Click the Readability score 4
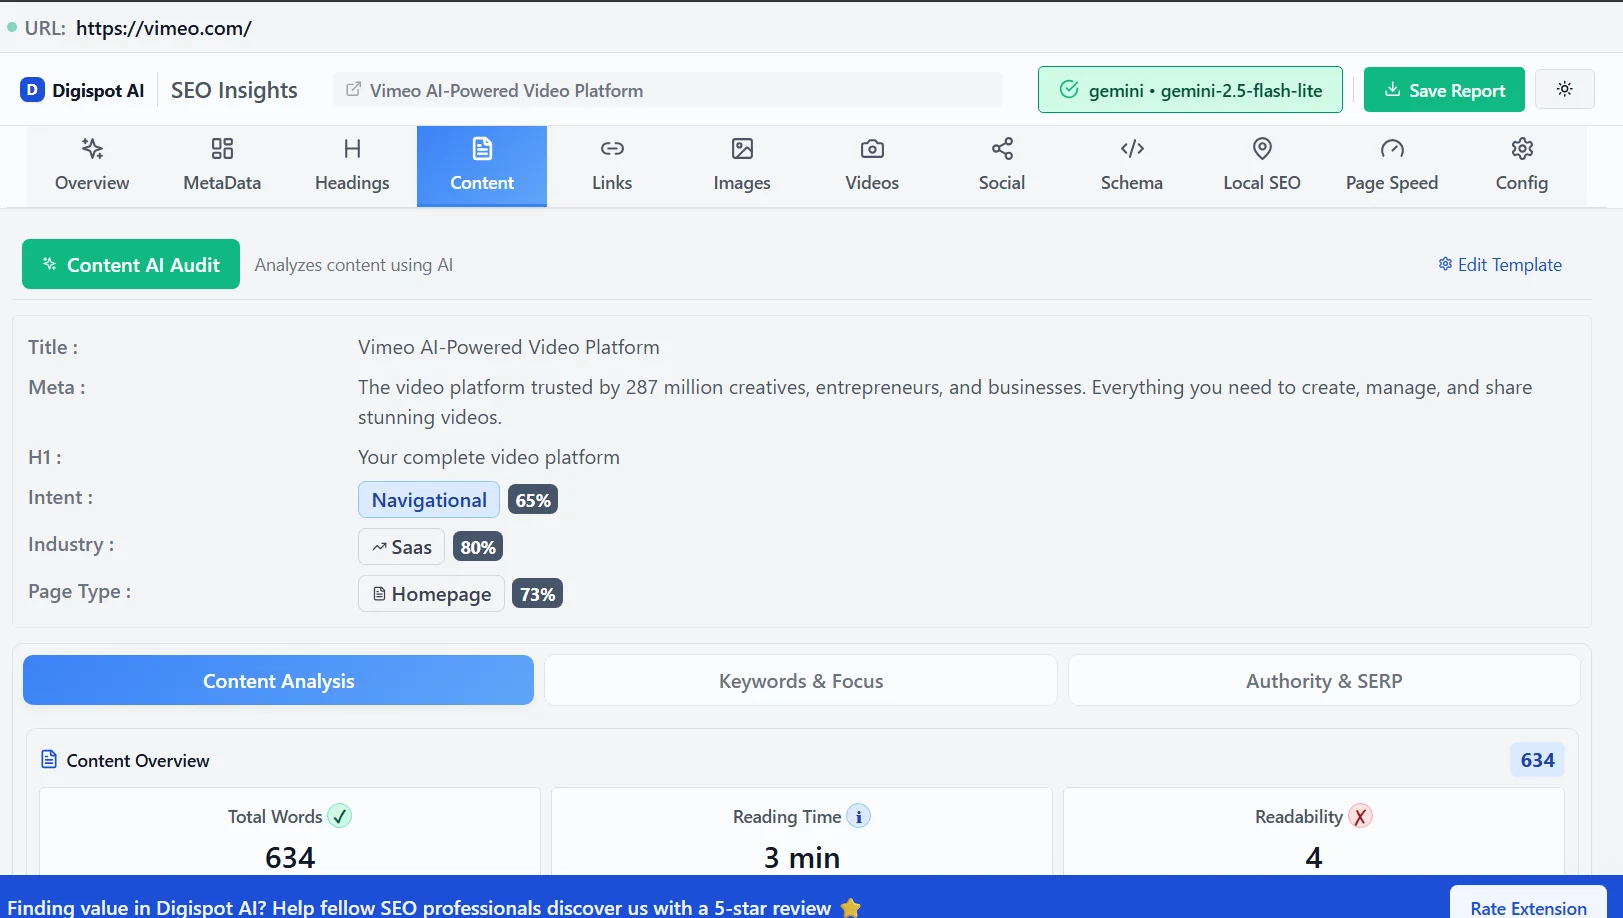1623x918 pixels. pos(1314,857)
